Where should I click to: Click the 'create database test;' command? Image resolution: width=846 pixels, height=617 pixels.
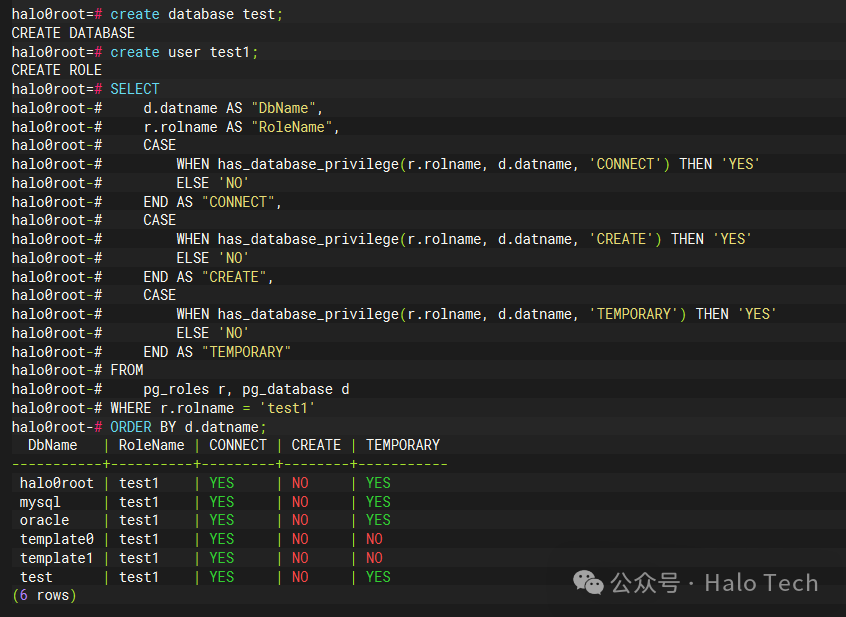click(x=197, y=14)
